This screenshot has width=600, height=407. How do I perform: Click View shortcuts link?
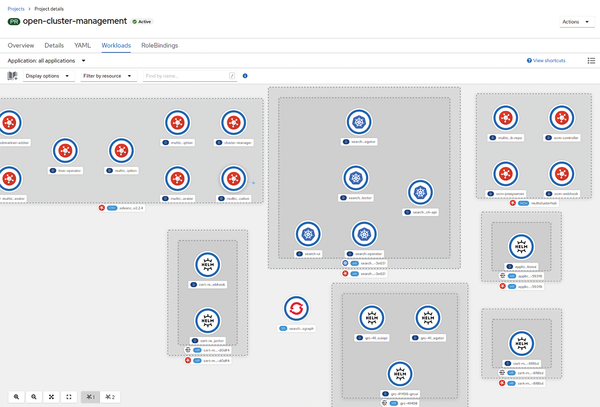point(546,60)
